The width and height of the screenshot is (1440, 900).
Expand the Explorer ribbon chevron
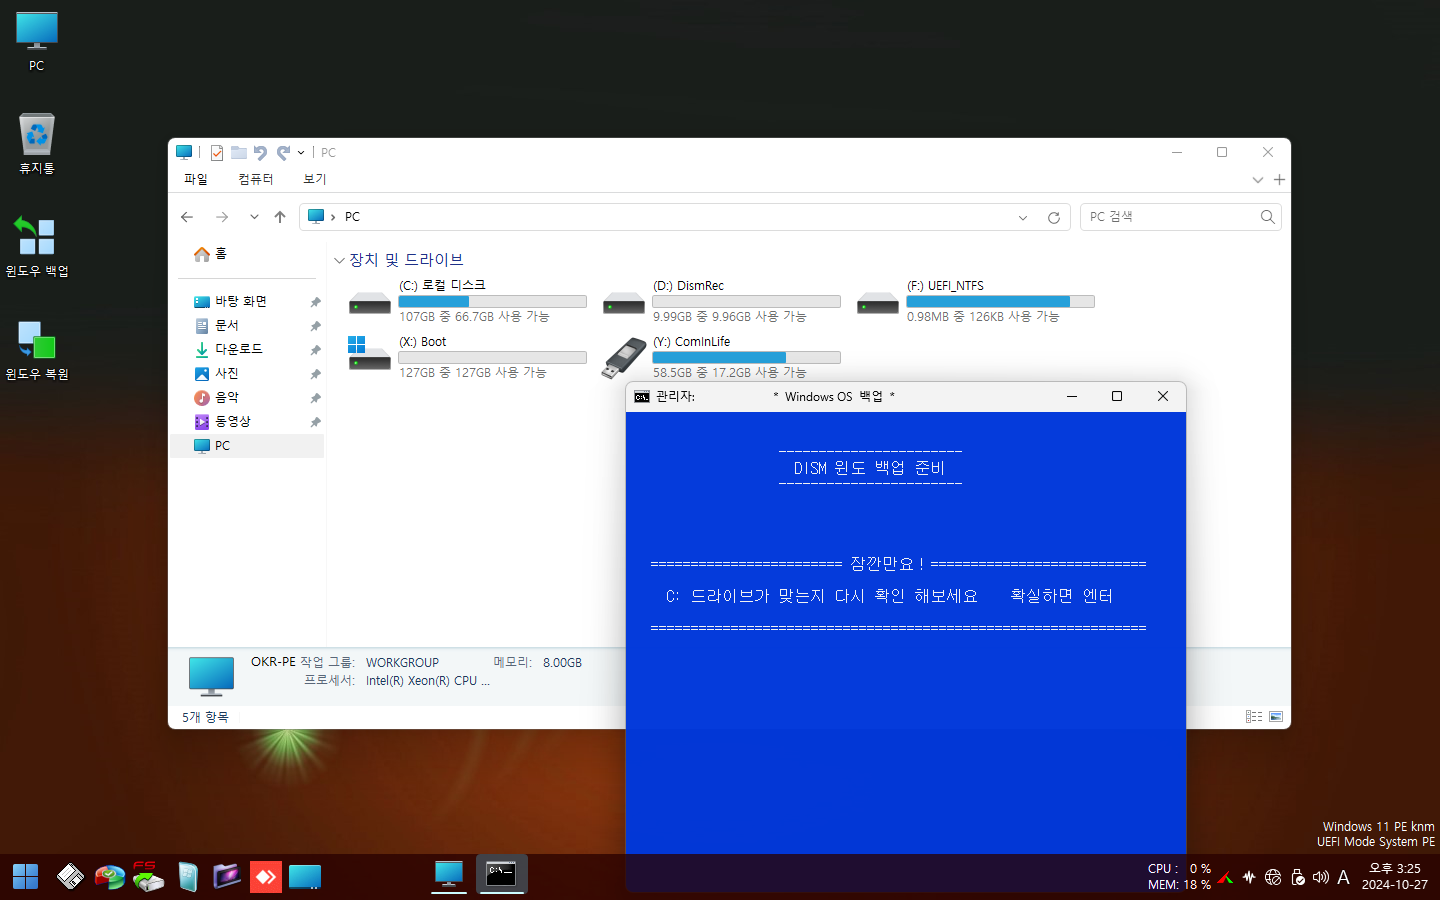(1258, 180)
